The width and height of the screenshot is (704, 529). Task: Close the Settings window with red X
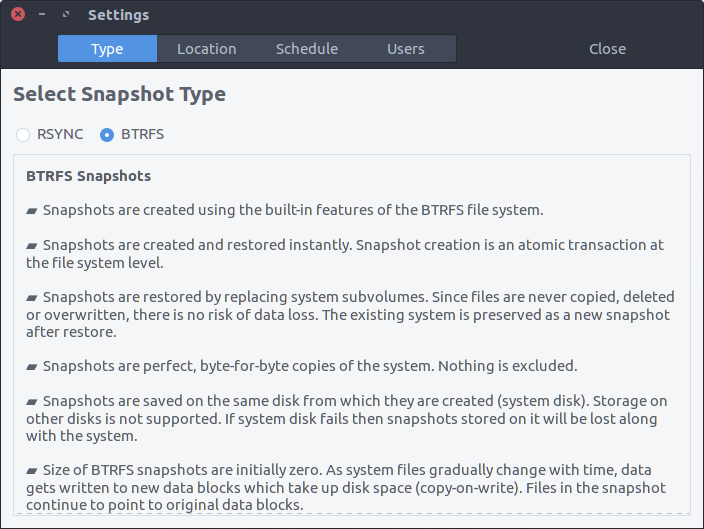[x=18, y=14]
